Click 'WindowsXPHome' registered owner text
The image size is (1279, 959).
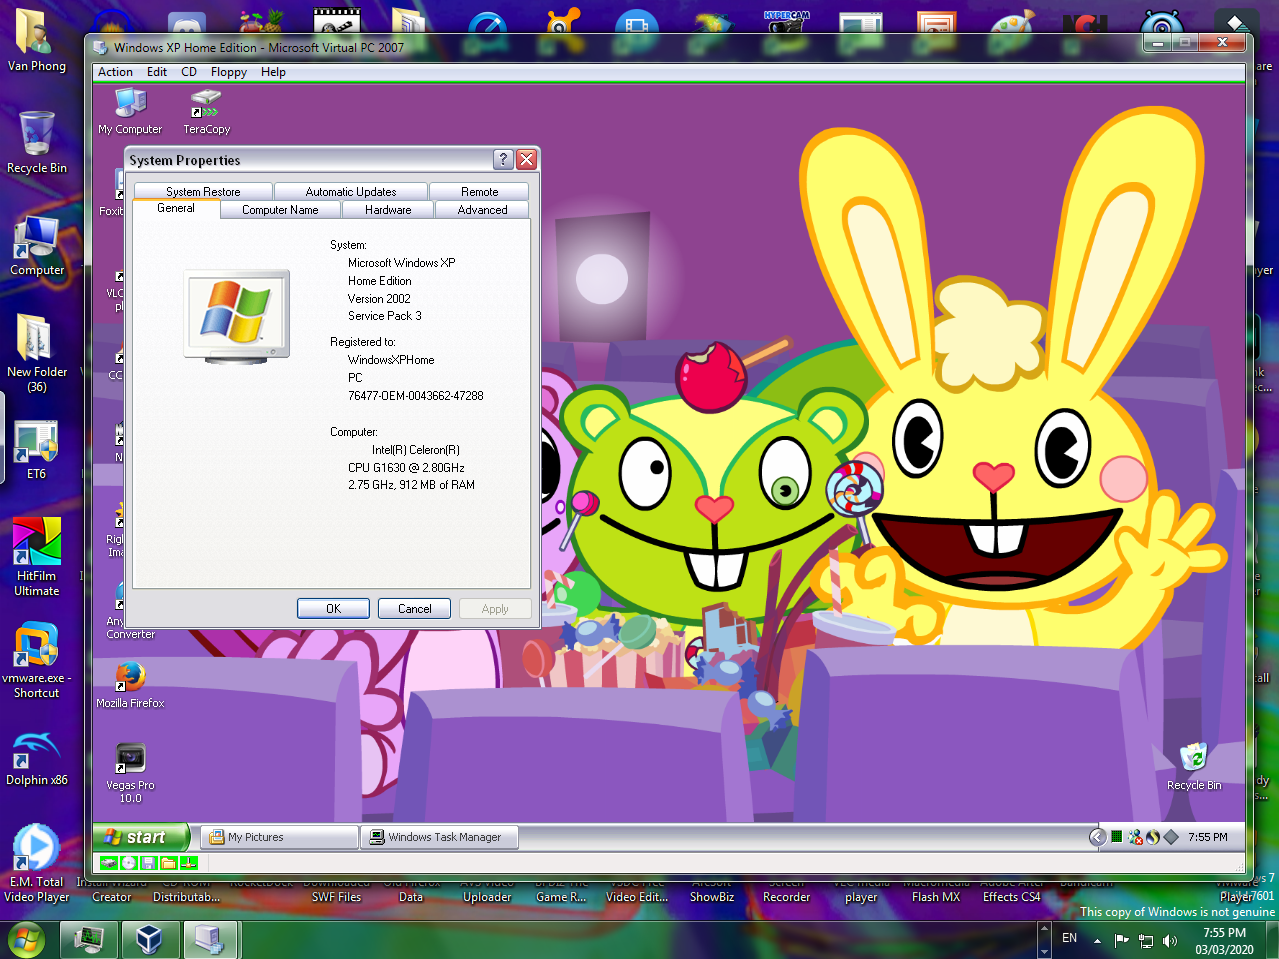pyautogui.click(x=391, y=360)
